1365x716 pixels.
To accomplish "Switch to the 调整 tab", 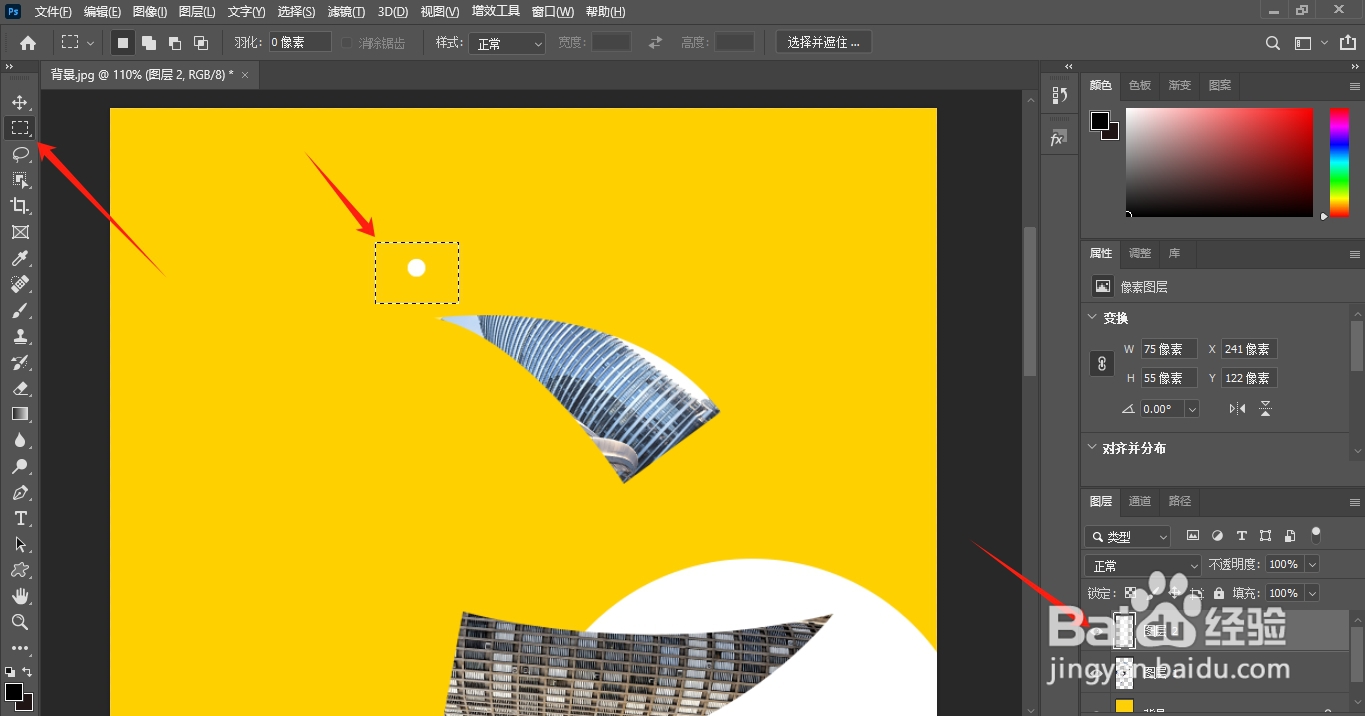I will click(x=1140, y=253).
